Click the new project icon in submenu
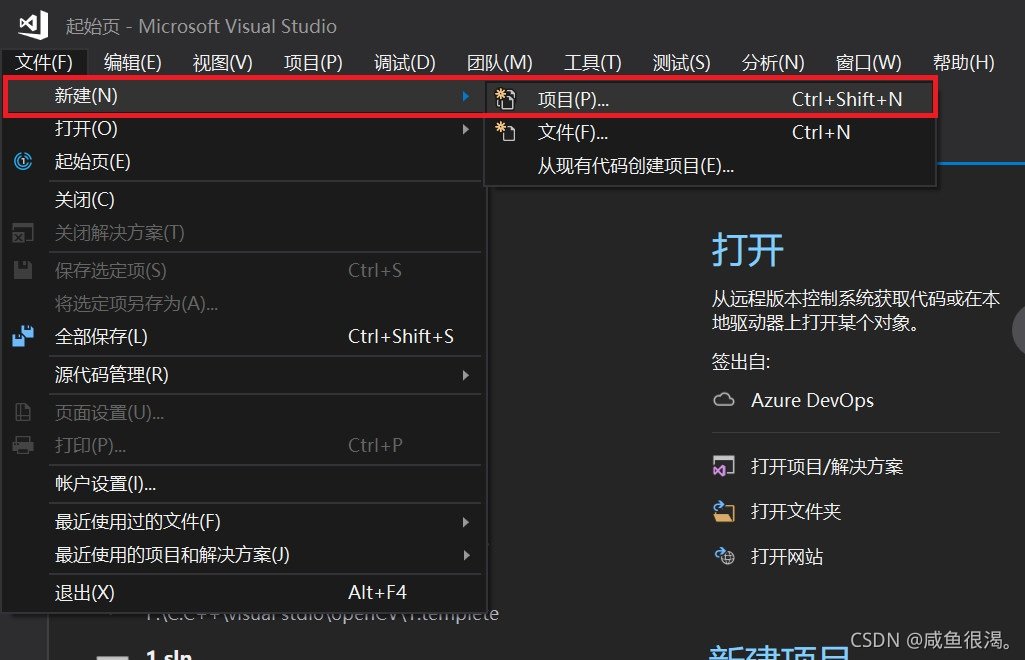 [505, 99]
